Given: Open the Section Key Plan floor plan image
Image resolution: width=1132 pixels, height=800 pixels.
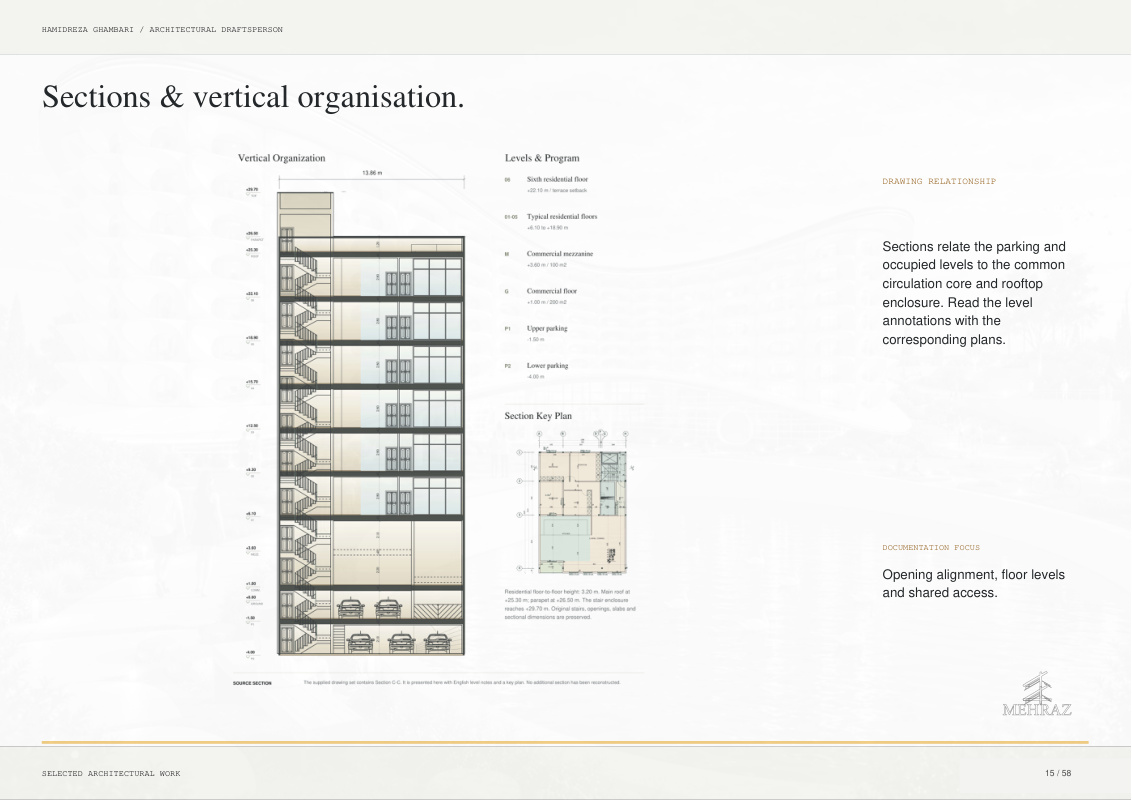Looking at the screenshot, I should click(x=575, y=503).
